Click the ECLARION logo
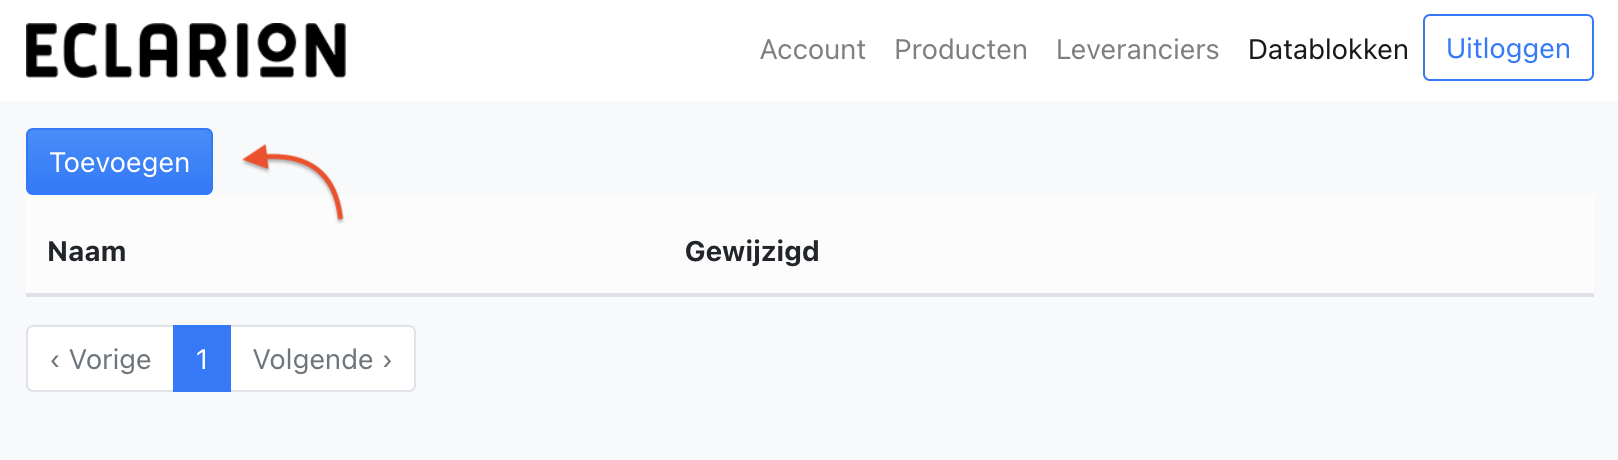This screenshot has height=460, width=1618. point(186,50)
